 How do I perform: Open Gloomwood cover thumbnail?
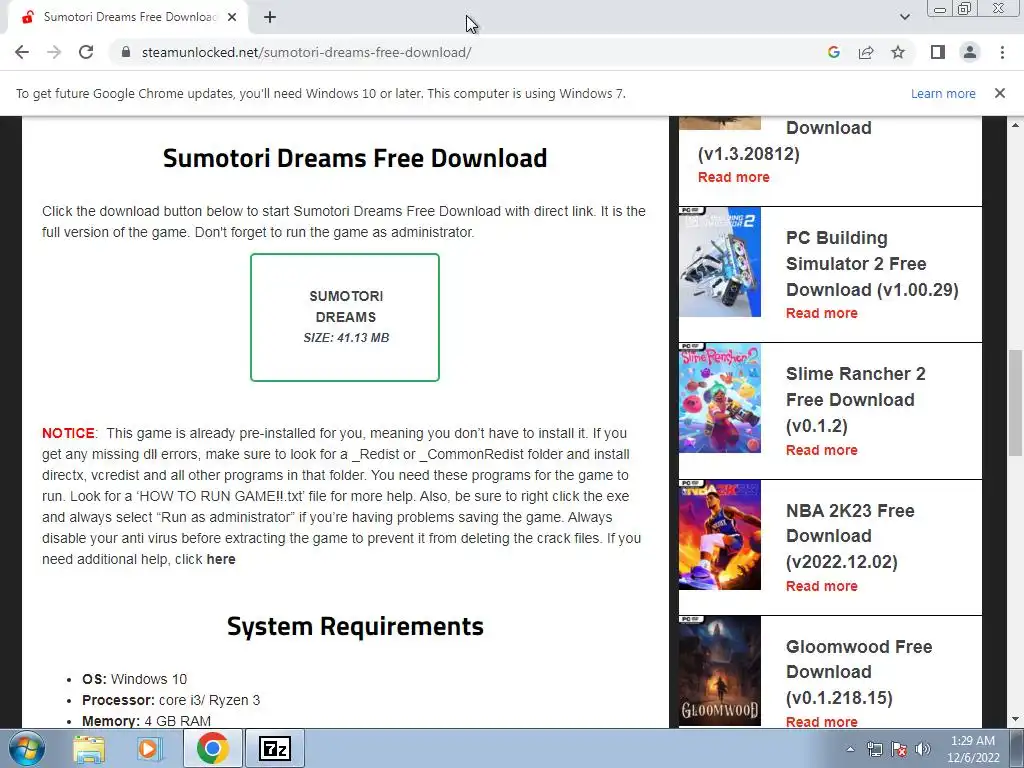pyautogui.click(x=720, y=671)
